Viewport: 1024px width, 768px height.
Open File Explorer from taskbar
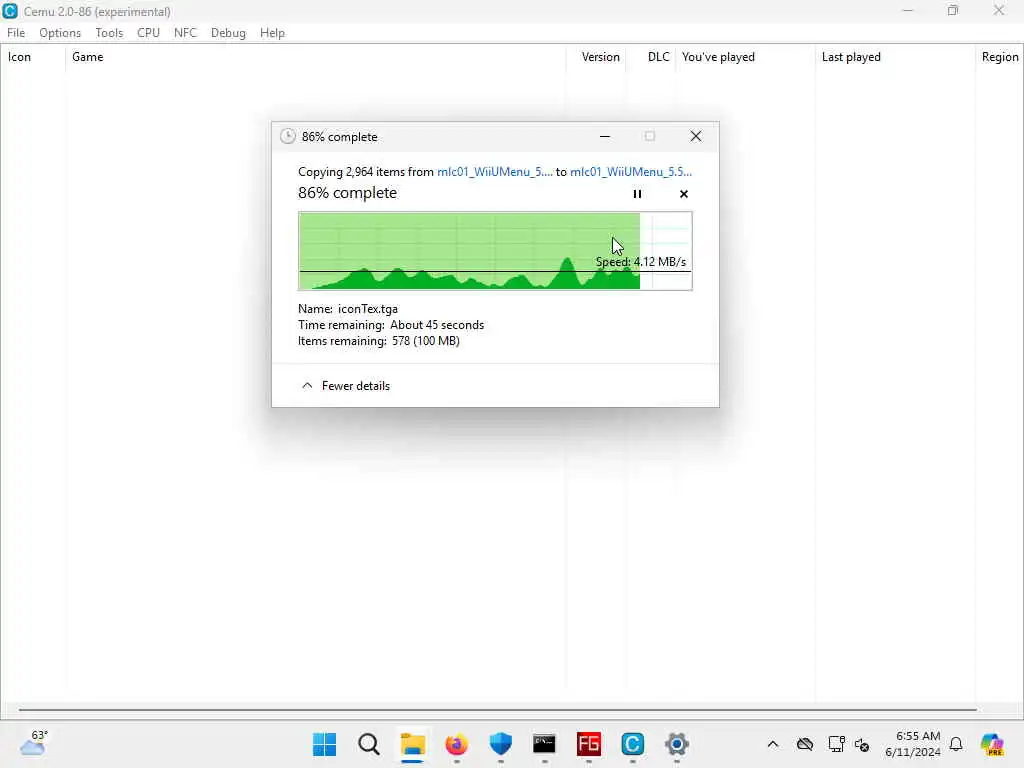[x=413, y=744]
